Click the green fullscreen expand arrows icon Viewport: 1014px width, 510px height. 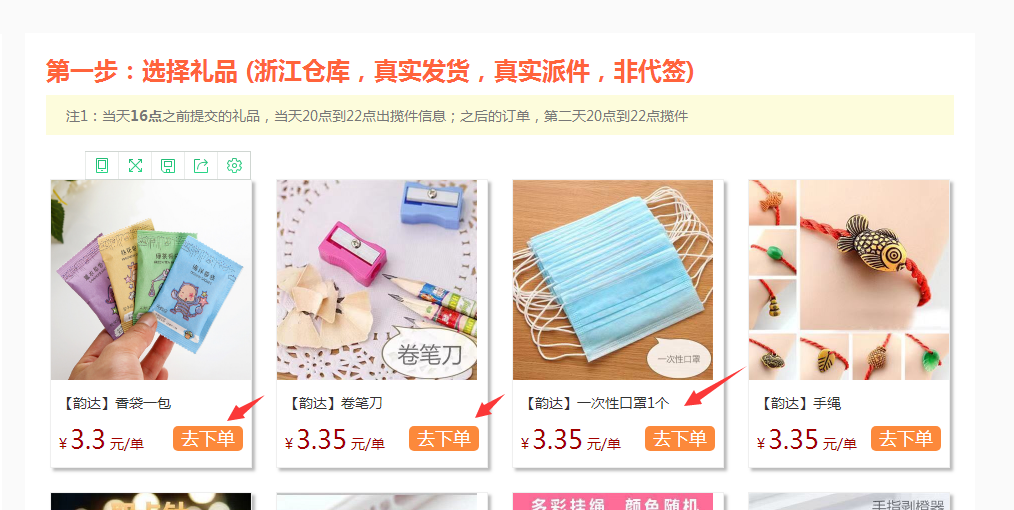(135, 165)
